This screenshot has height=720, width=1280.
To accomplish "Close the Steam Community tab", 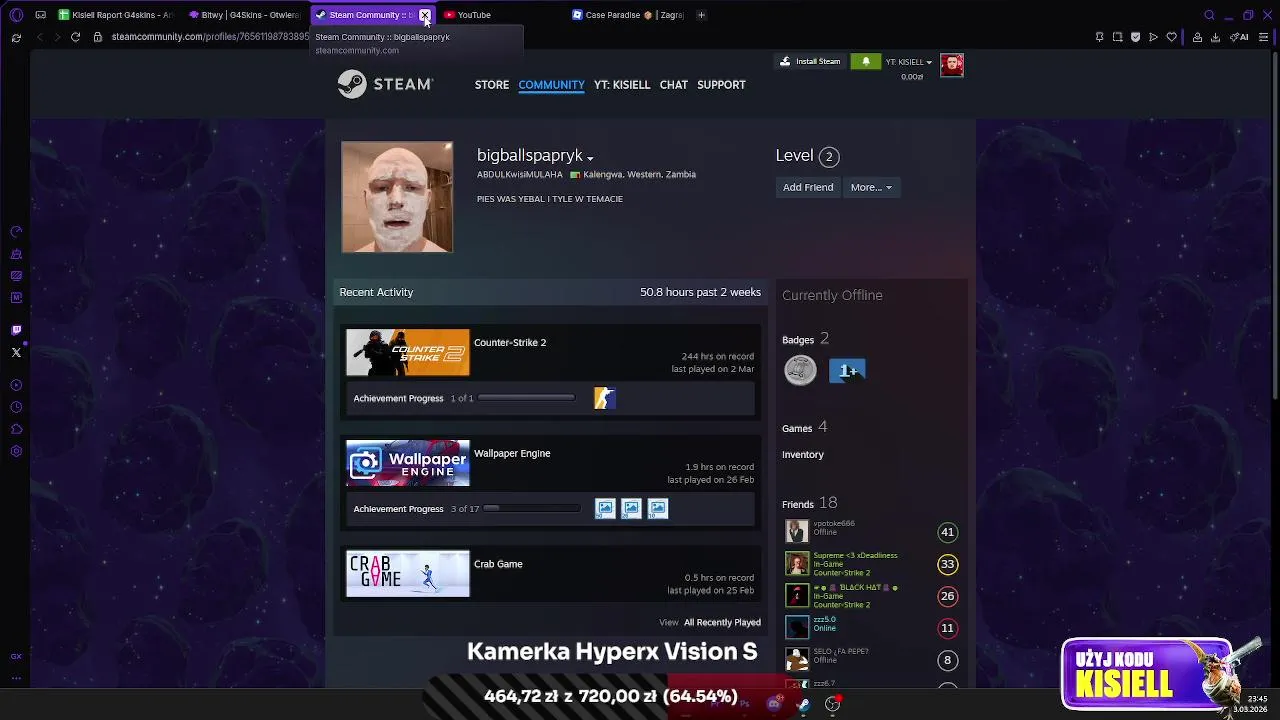I will click(425, 15).
